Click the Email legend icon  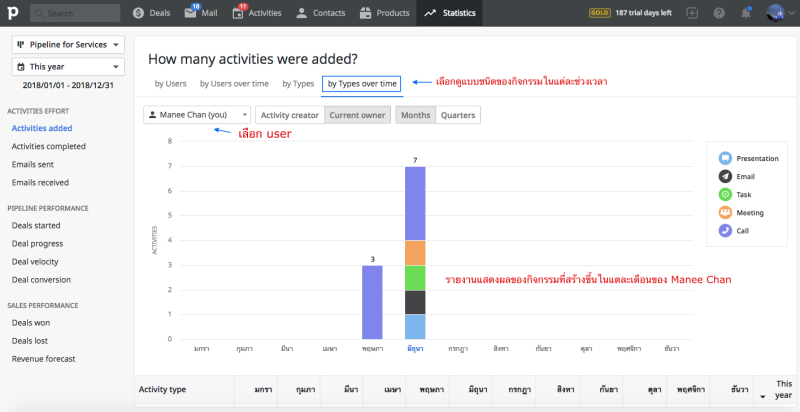(725, 176)
